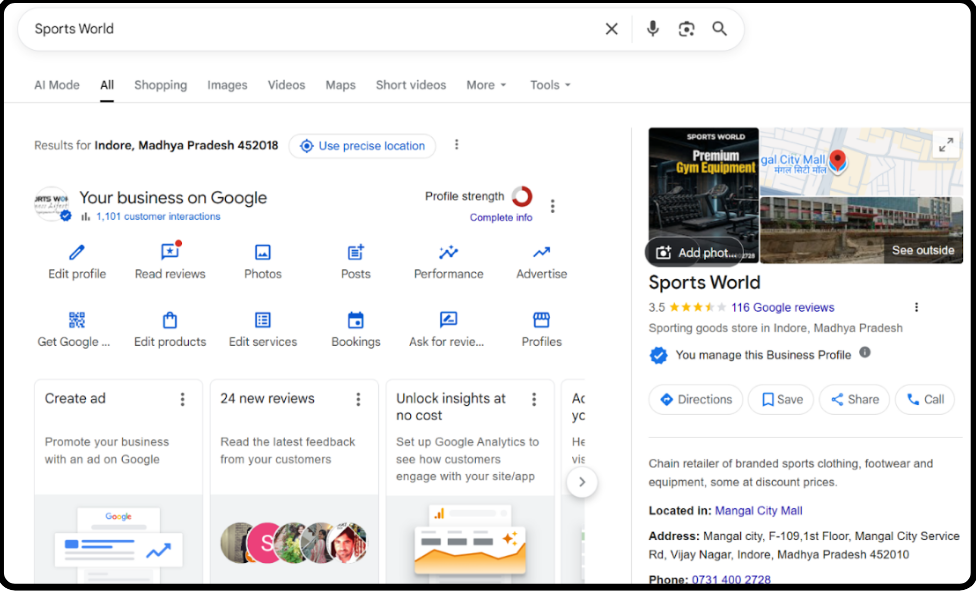
Task: Open Read reviews icon
Action: click(x=170, y=253)
